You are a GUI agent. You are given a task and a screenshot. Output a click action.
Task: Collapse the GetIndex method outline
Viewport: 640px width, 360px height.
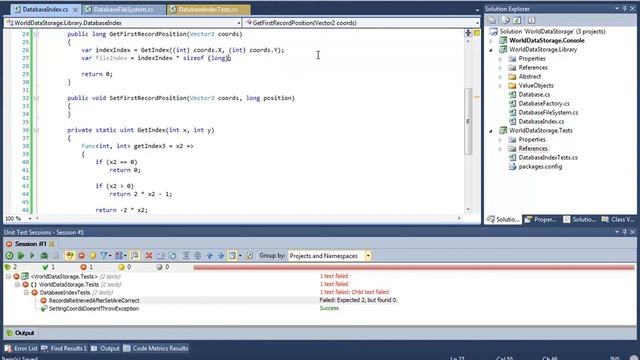coord(36,130)
